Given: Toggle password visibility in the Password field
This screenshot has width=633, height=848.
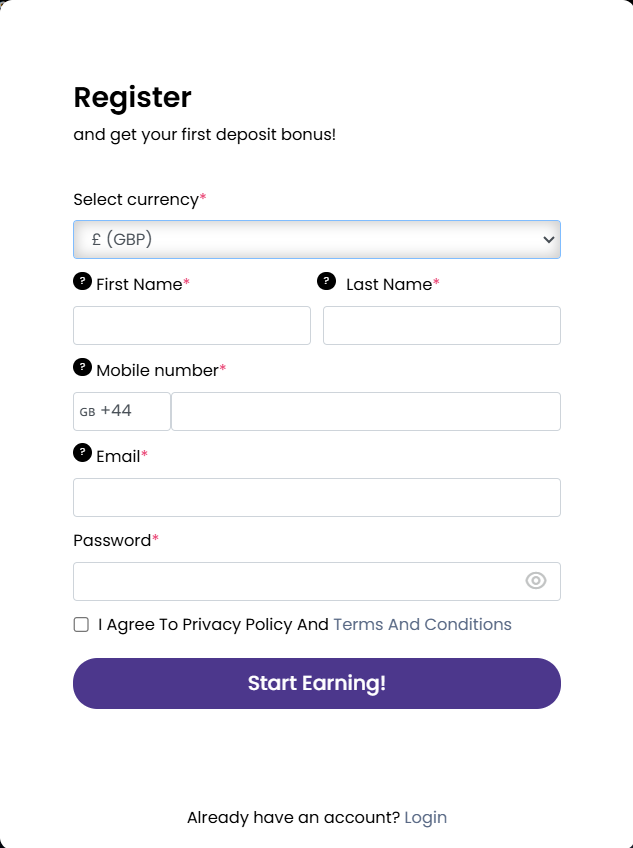Looking at the screenshot, I should [x=535, y=581].
